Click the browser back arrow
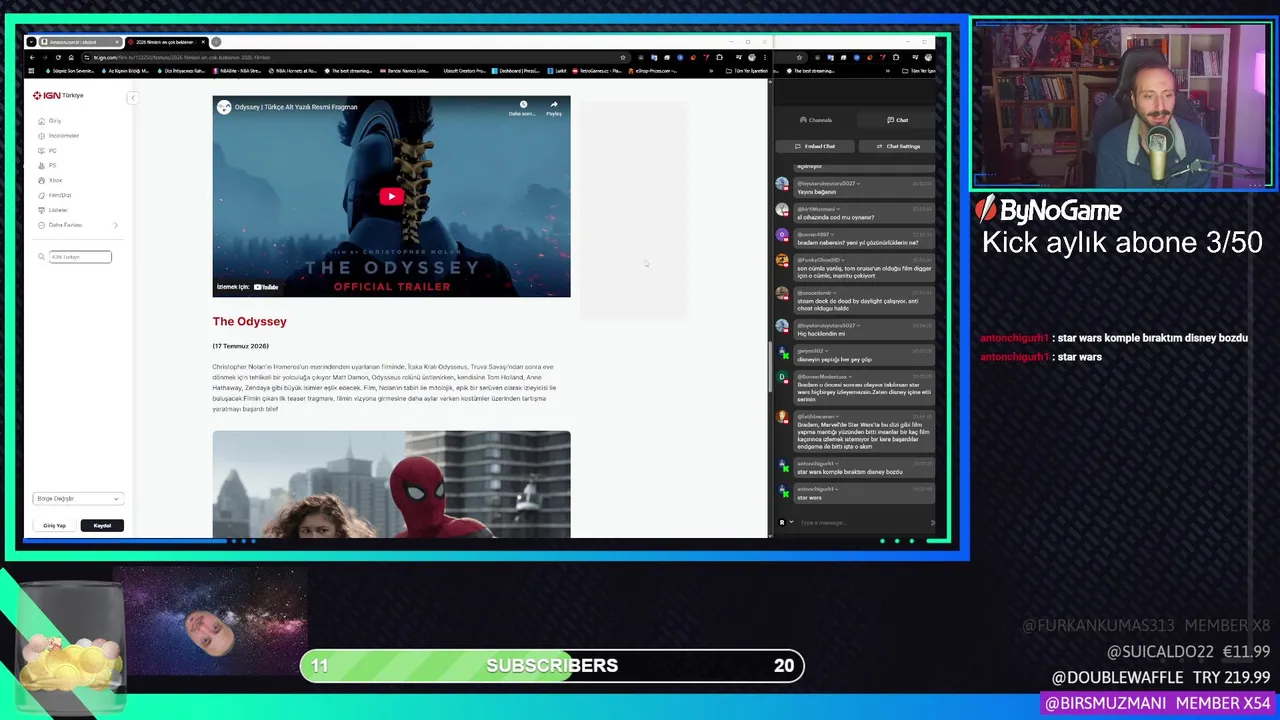Image resolution: width=1280 pixels, height=720 pixels. (32, 58)
